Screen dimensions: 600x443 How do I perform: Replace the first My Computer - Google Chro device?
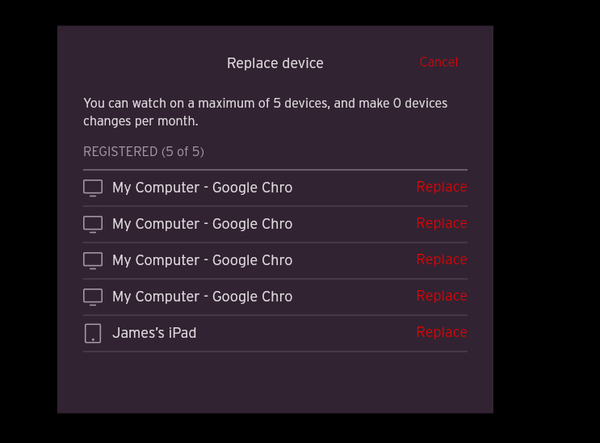pos(442,187)
